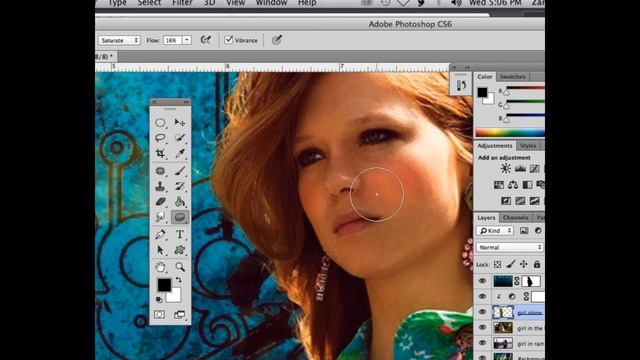Viewport: 640px width, 360px height.
Task: Add a Levels adjustment
Action: click(x=520, y=169)
